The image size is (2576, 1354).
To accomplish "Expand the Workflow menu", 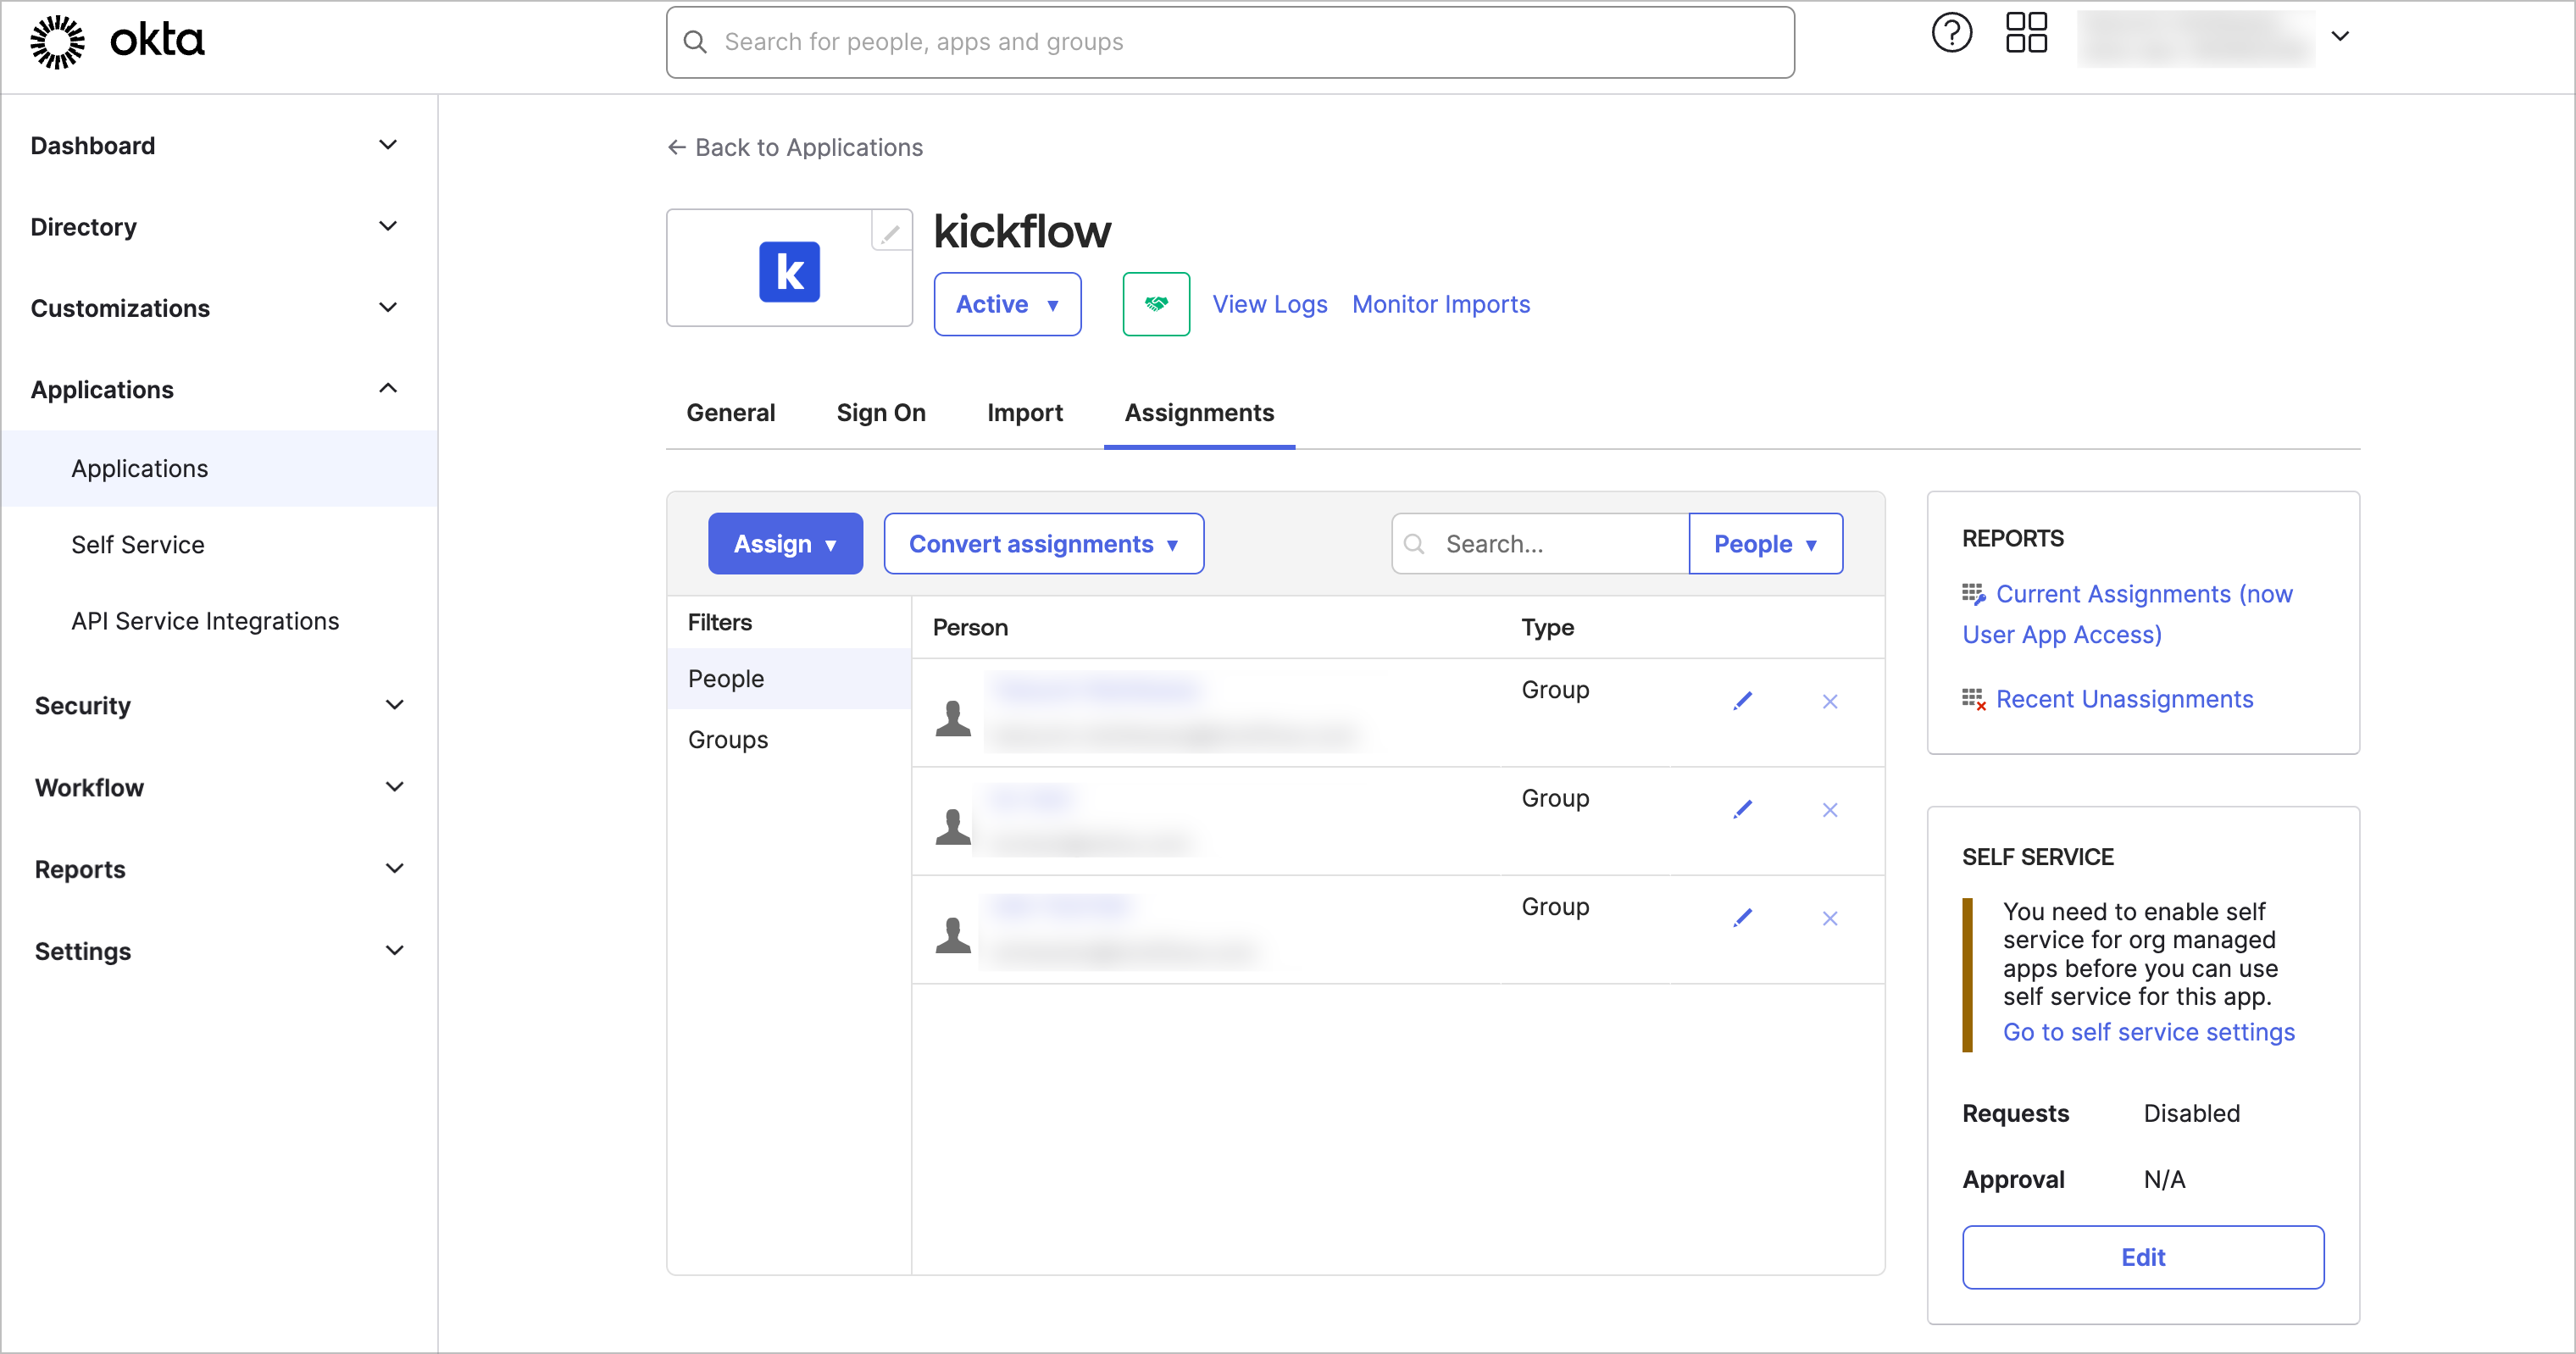I will [395, 787].
